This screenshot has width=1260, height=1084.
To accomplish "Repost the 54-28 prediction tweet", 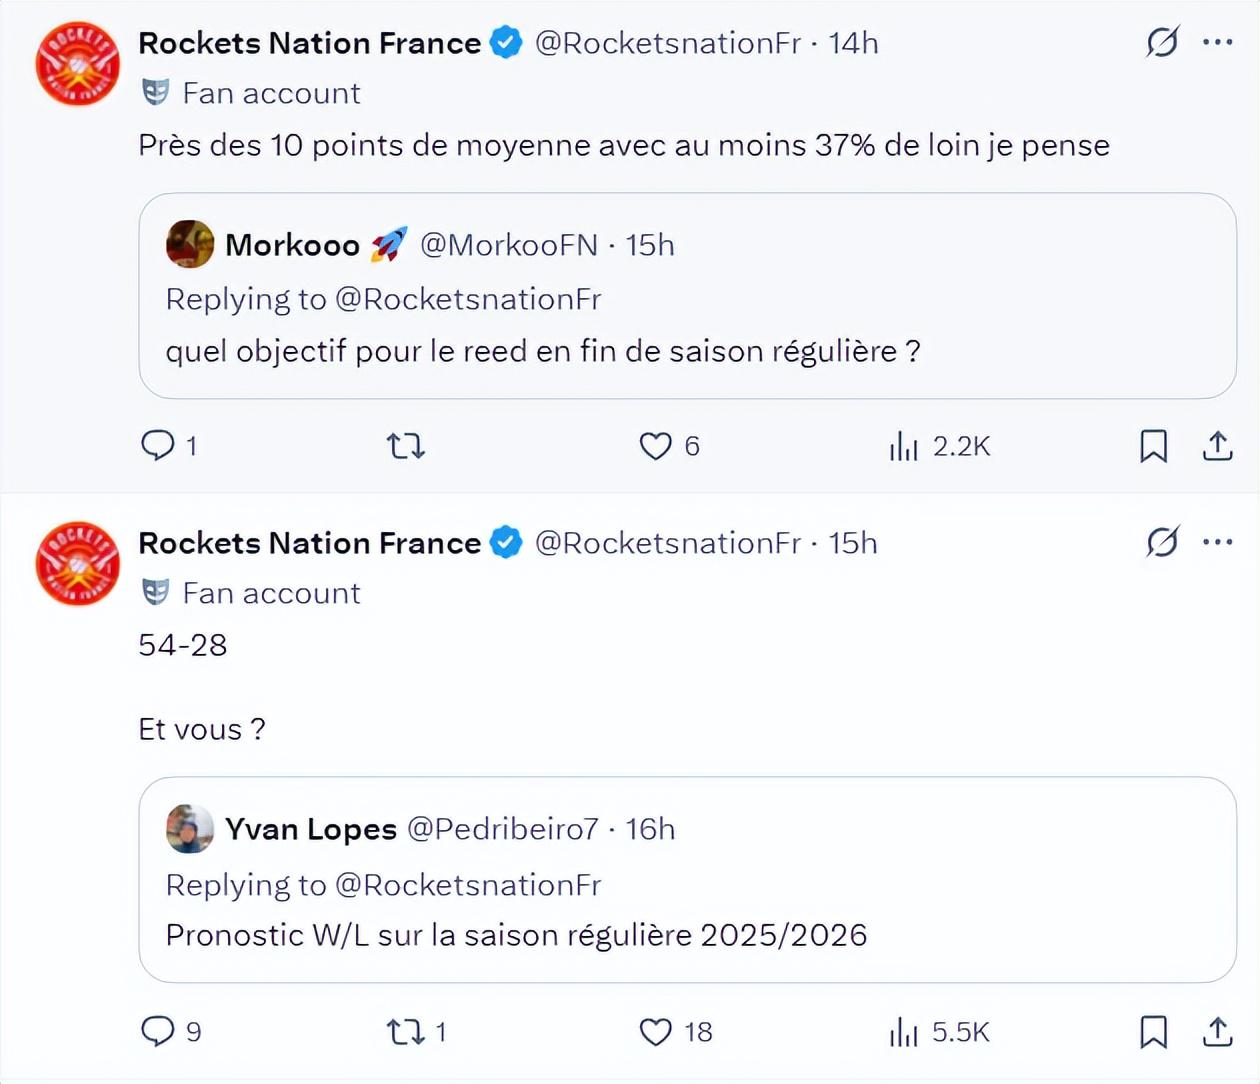I will pyautogui.click(x=406, y=1031).
